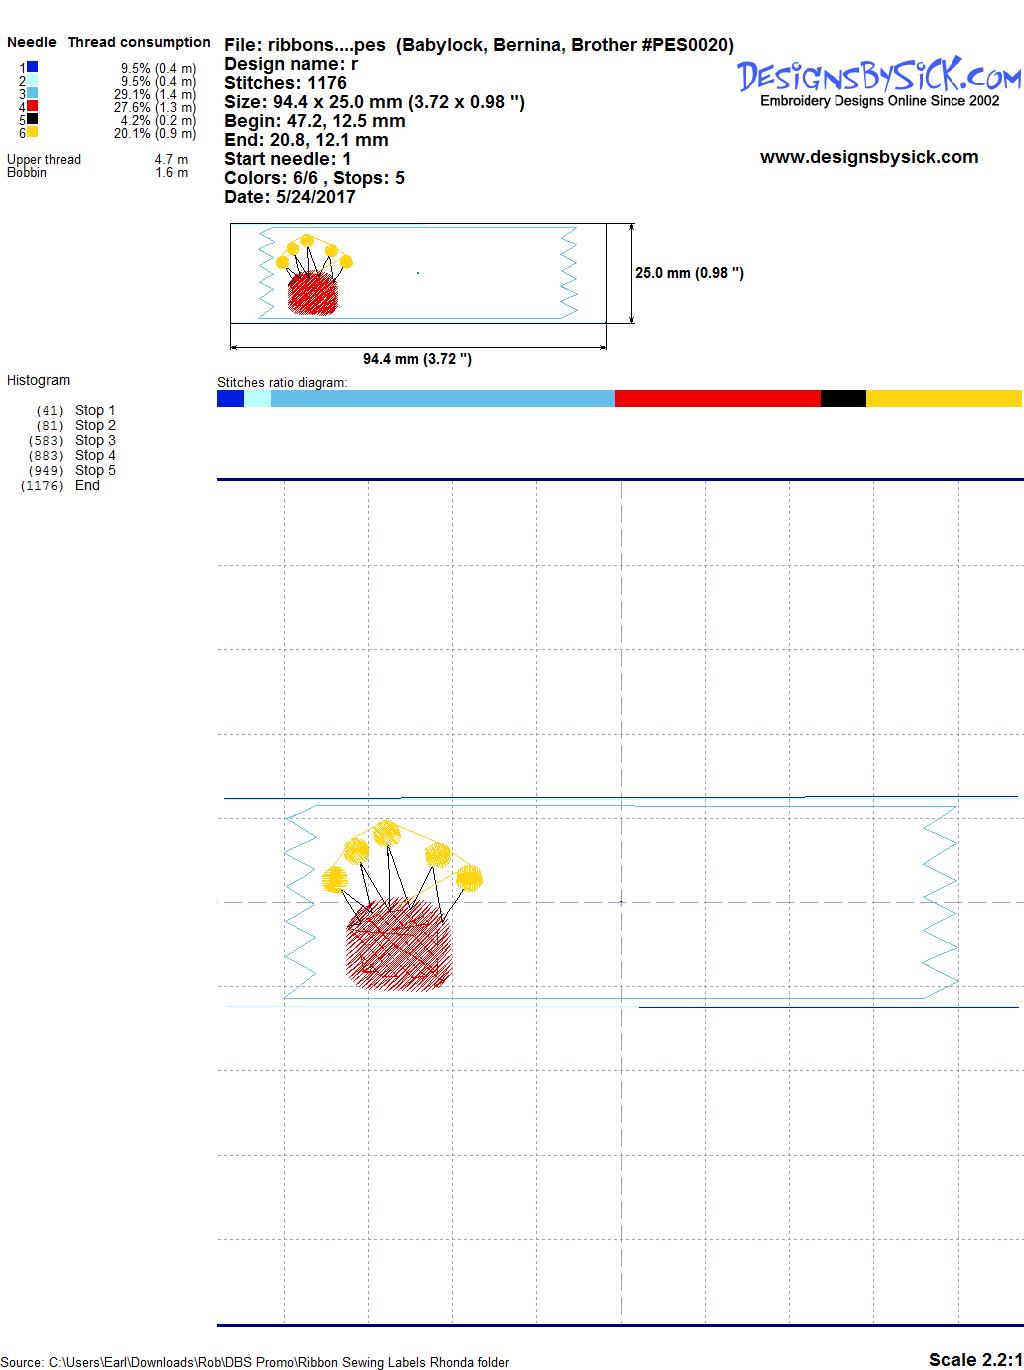Click the red pincushion in large preview

click(399, 946)
